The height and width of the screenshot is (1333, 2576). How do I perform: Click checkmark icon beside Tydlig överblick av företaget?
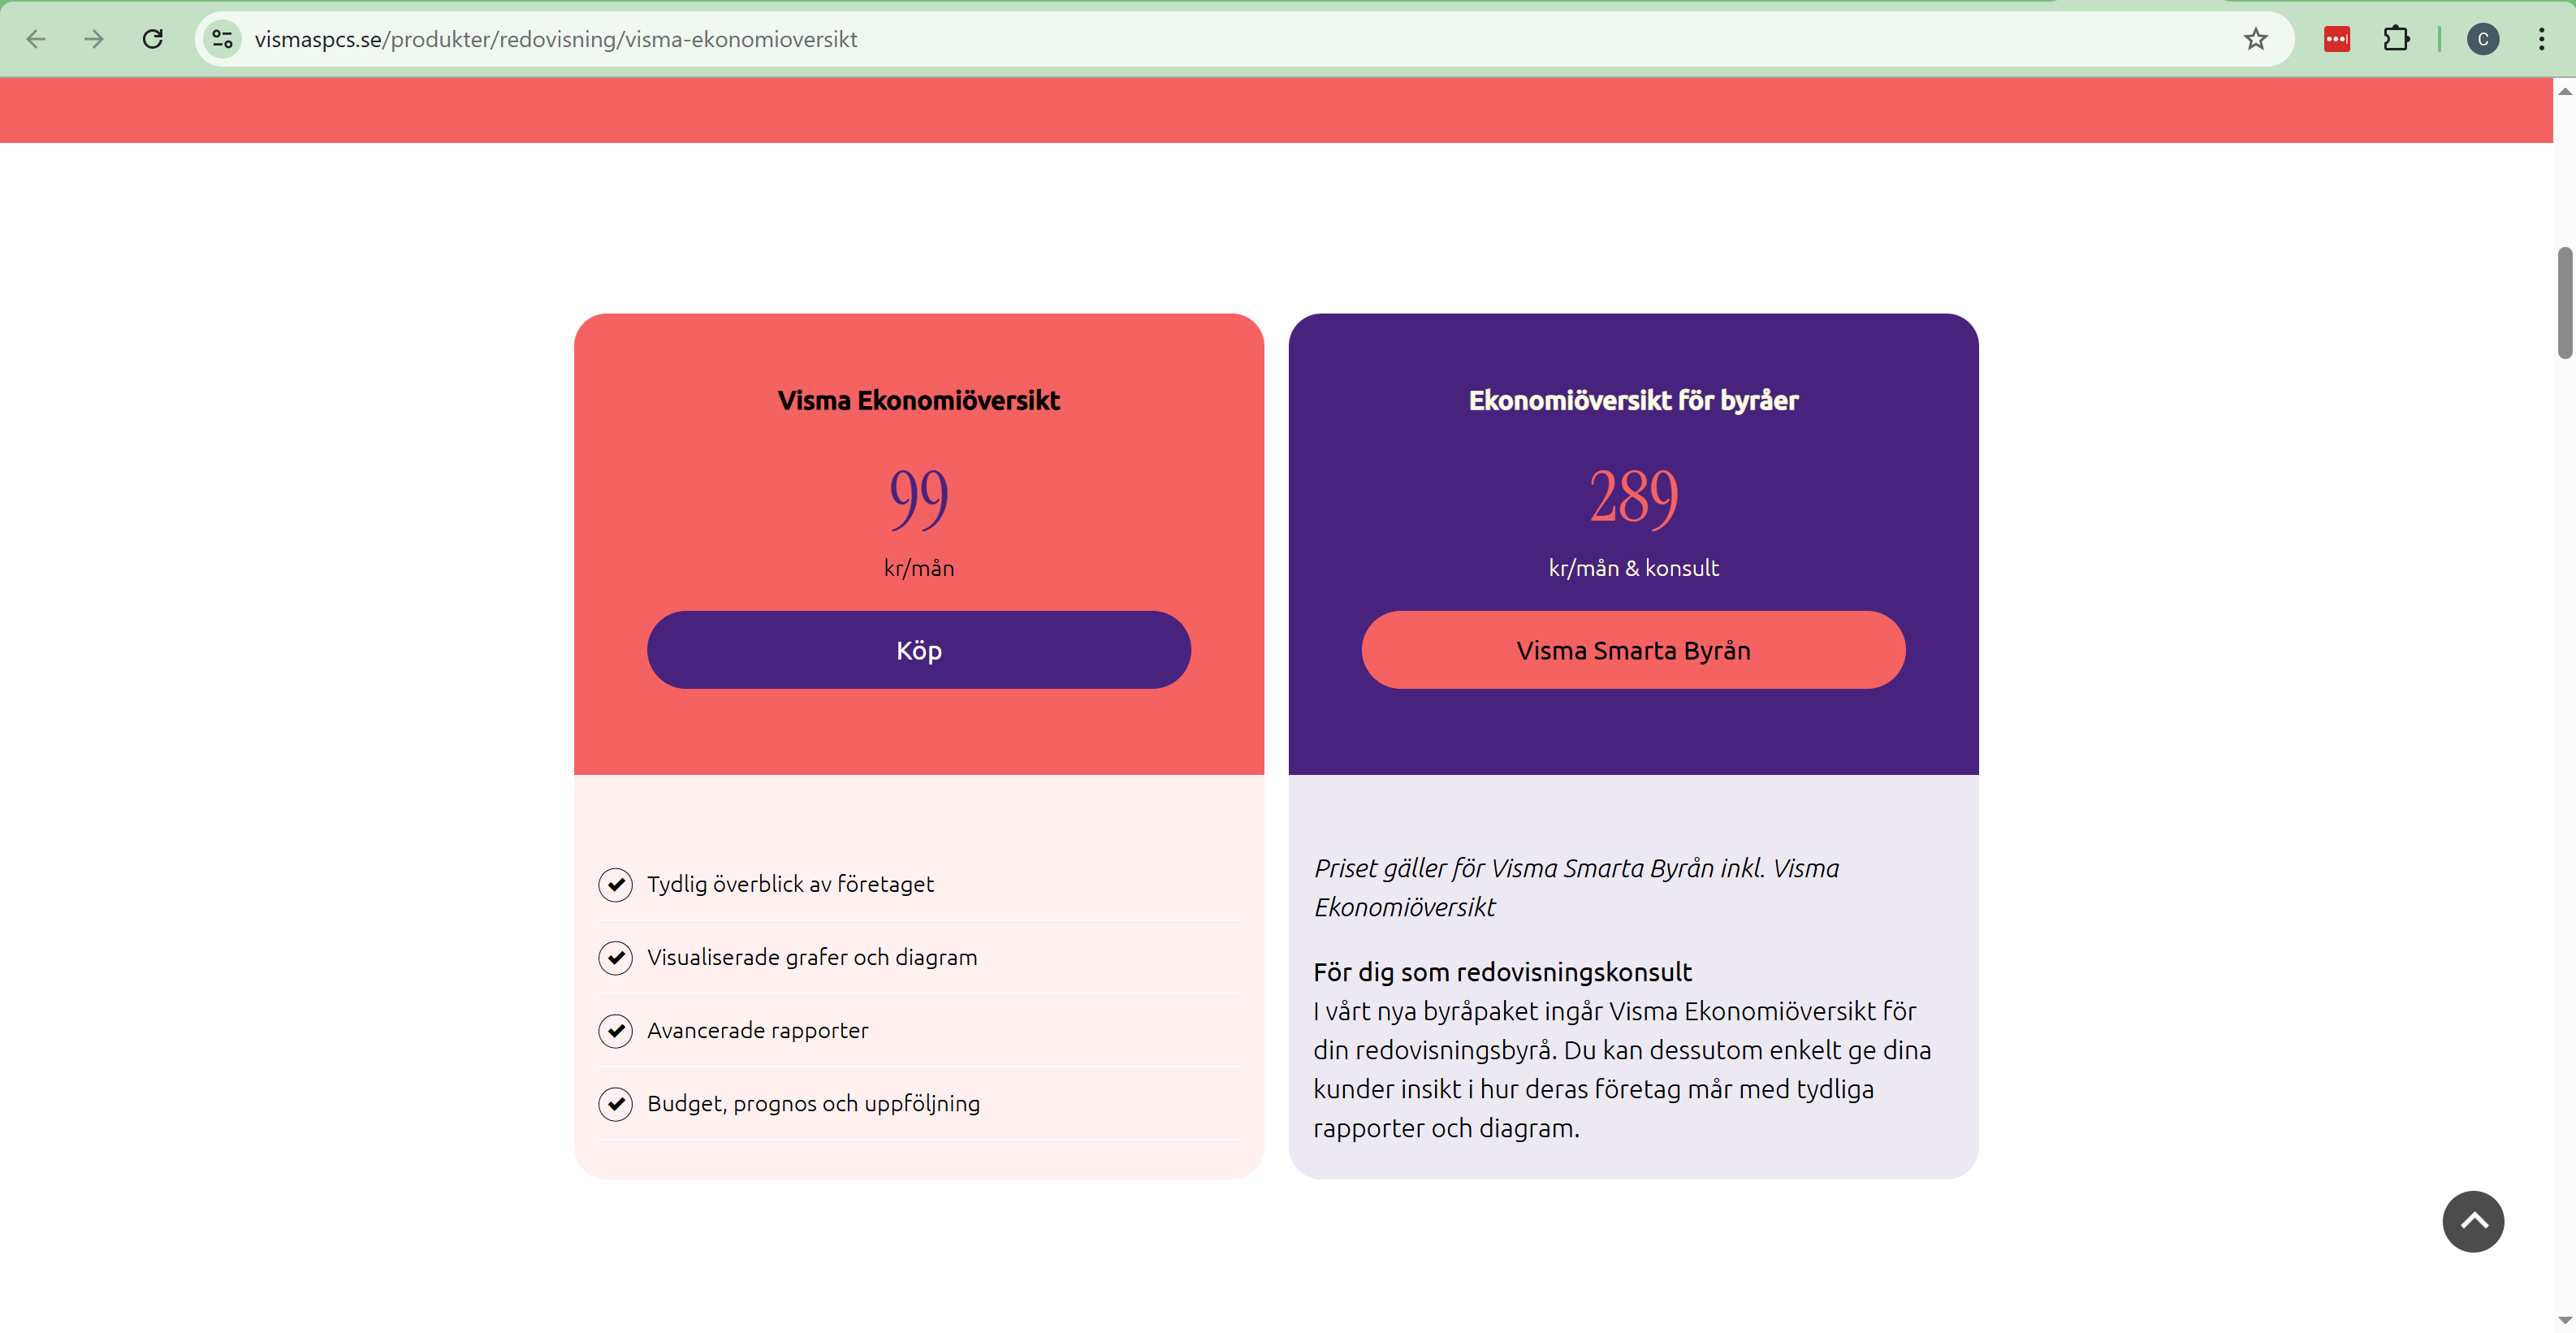[616, 884]
